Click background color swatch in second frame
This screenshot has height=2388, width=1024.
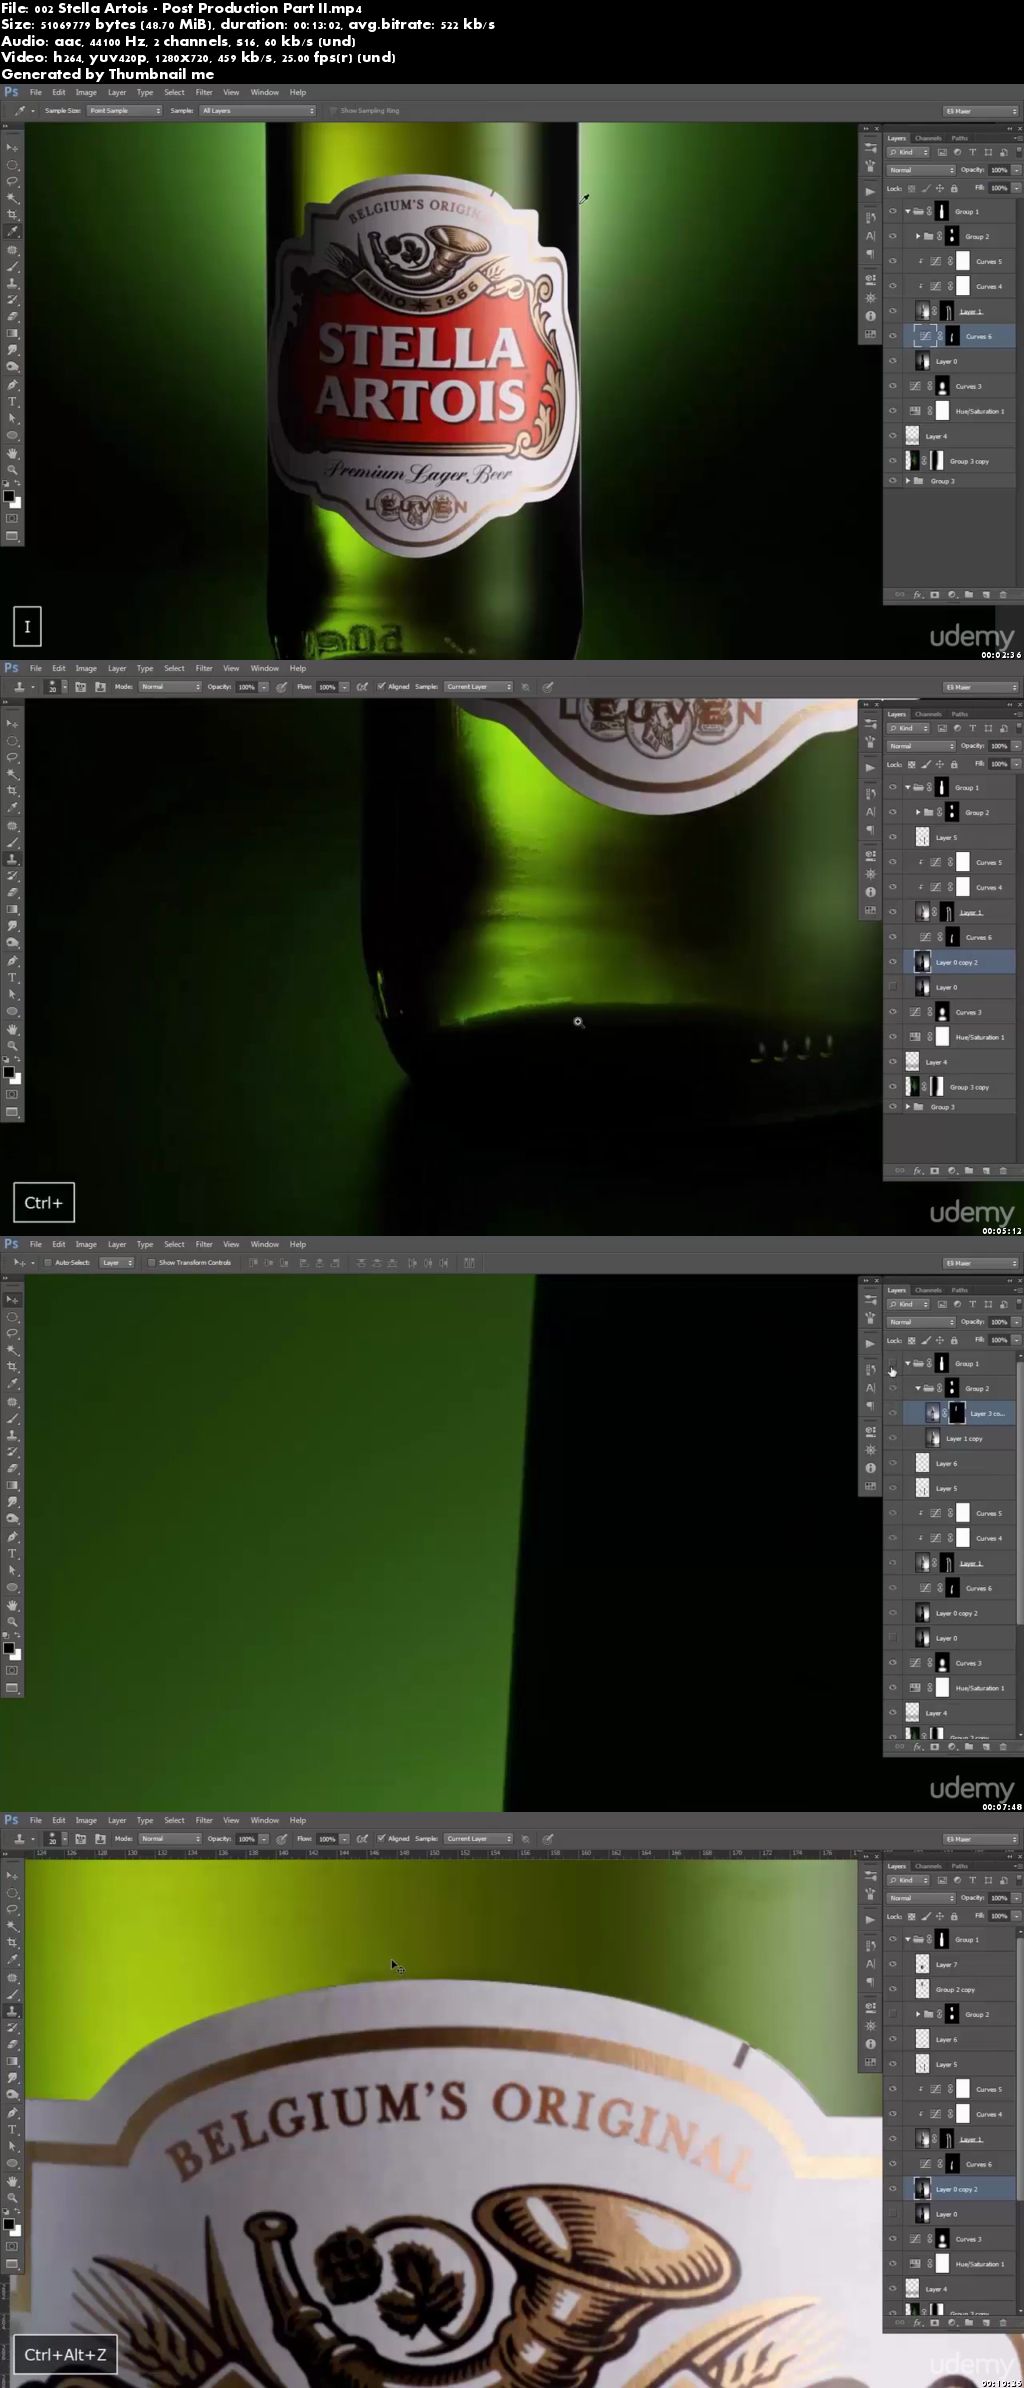click(x=16, y=1079)
